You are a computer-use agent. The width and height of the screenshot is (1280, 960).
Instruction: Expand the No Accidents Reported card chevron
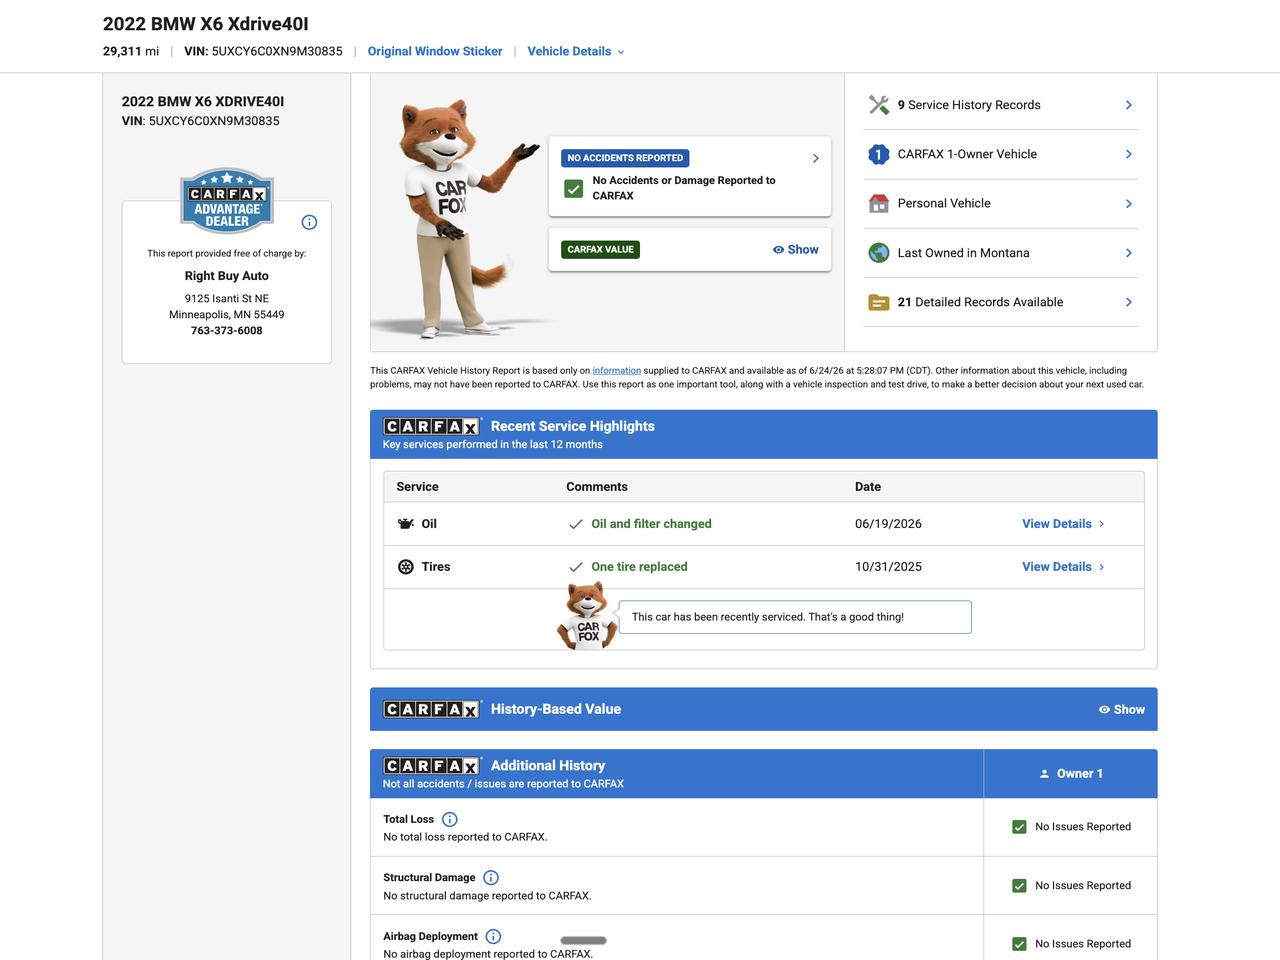point(816,158)
